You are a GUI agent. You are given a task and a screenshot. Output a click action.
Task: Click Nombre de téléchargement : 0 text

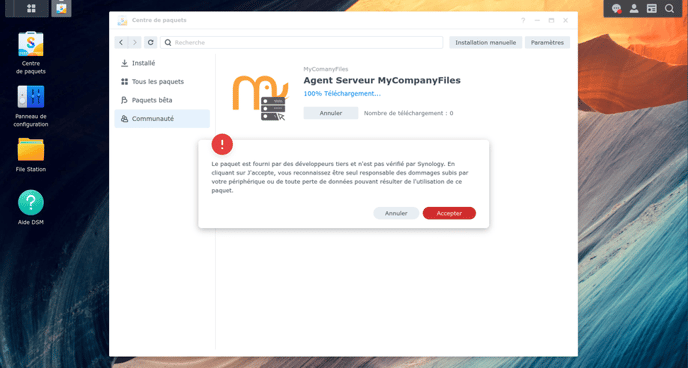(x=408, y=113)
